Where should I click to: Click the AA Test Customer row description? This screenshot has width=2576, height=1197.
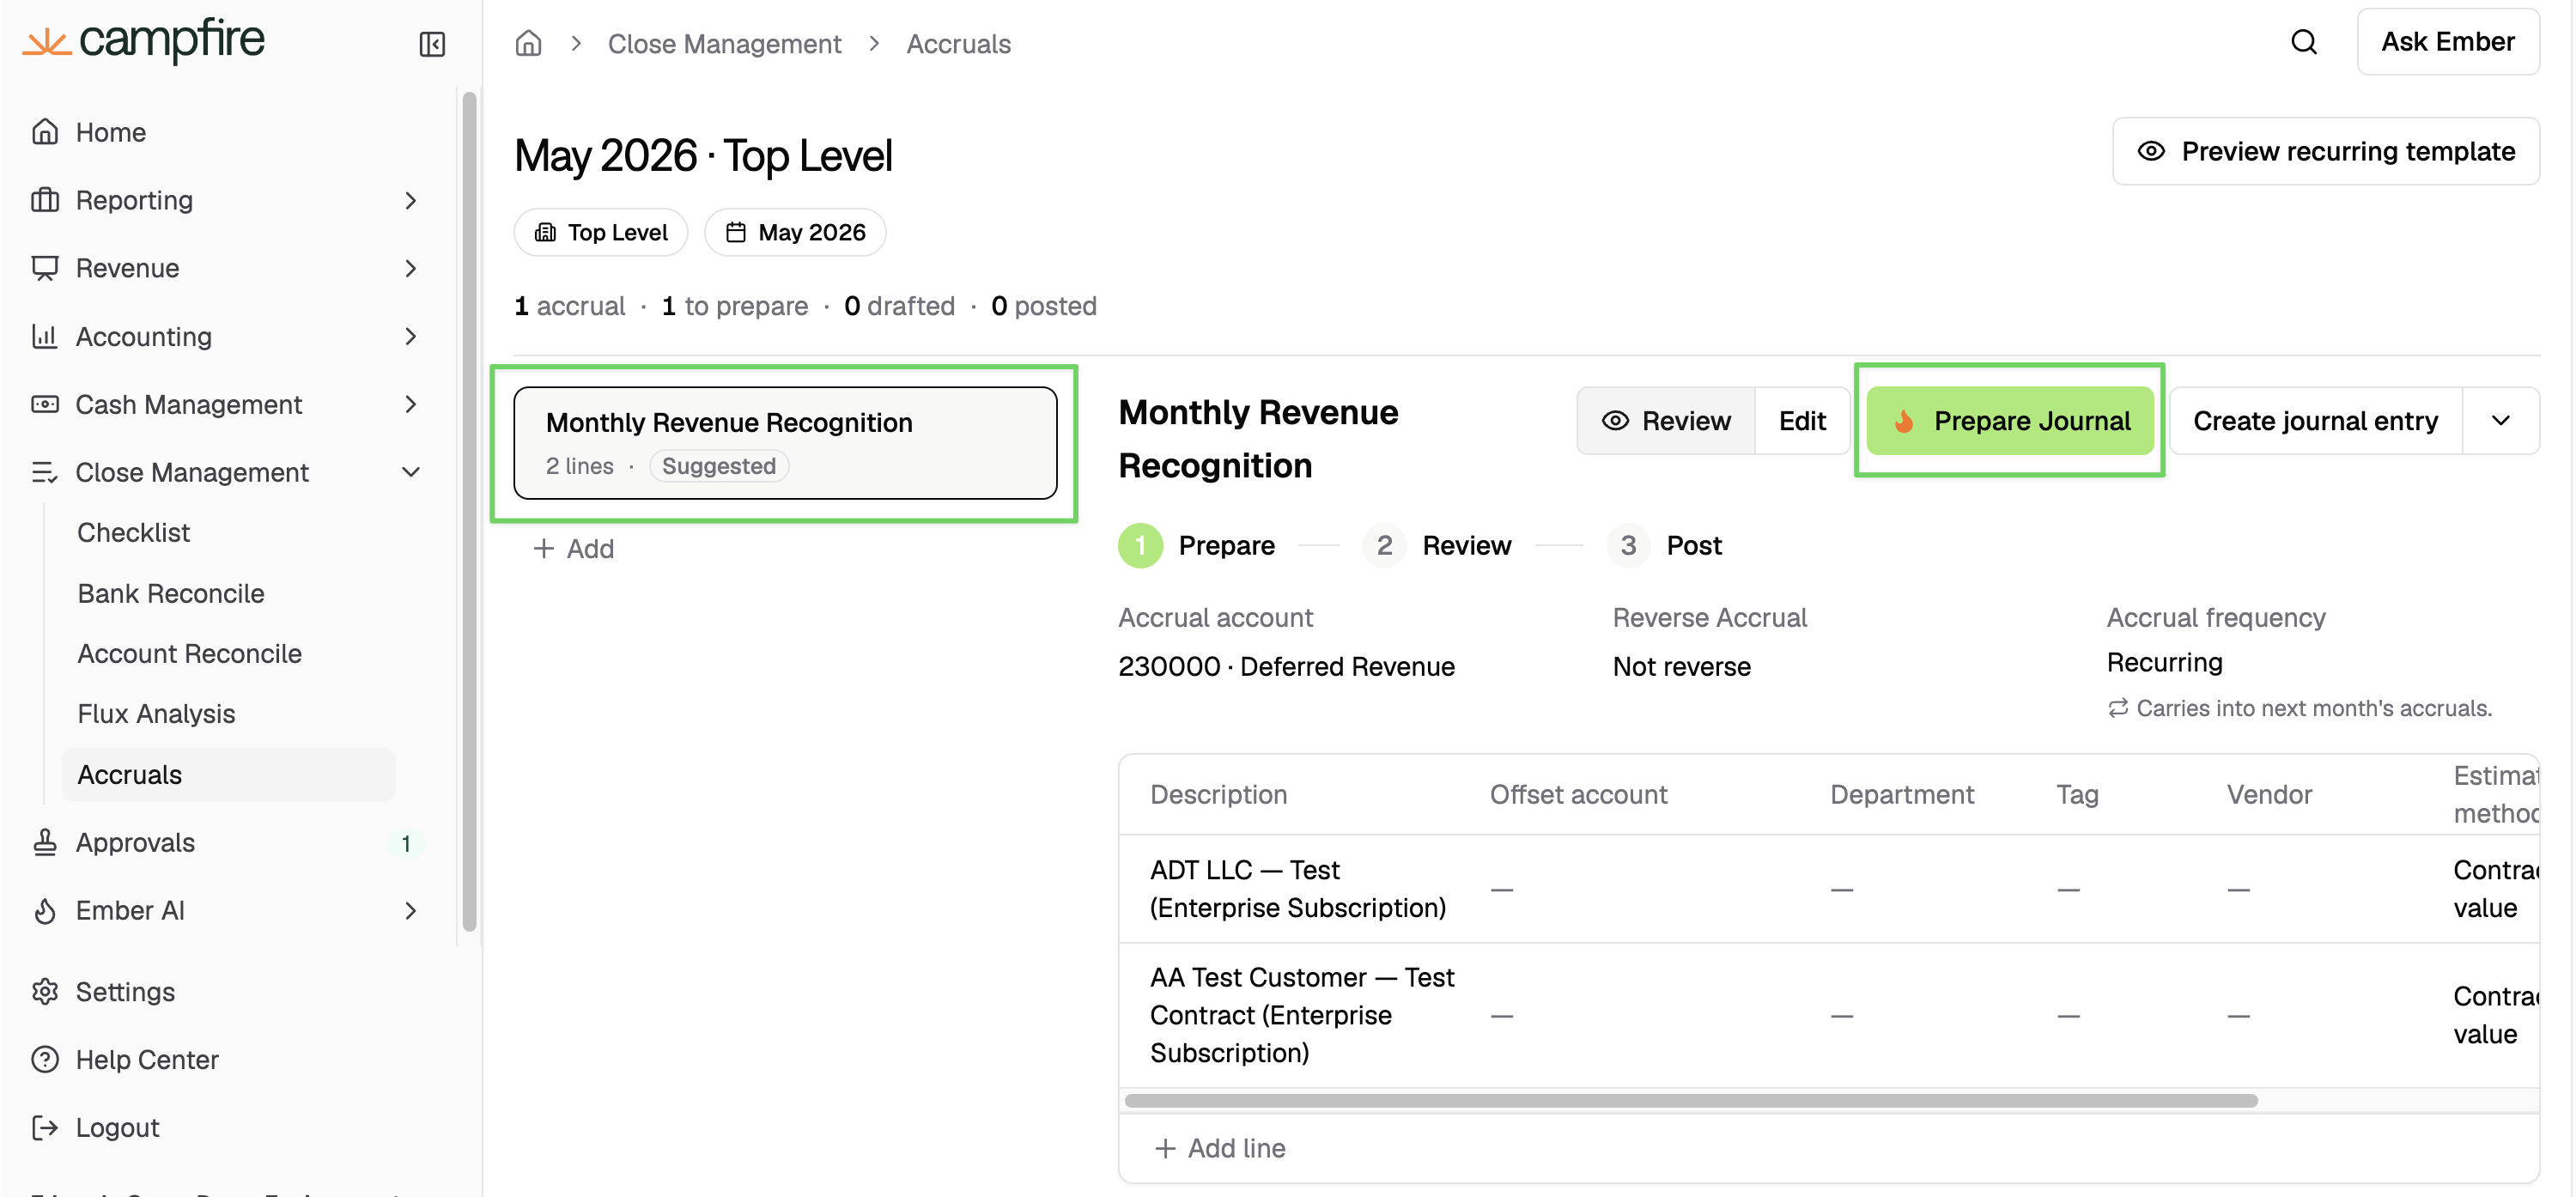[1302, 1014]
